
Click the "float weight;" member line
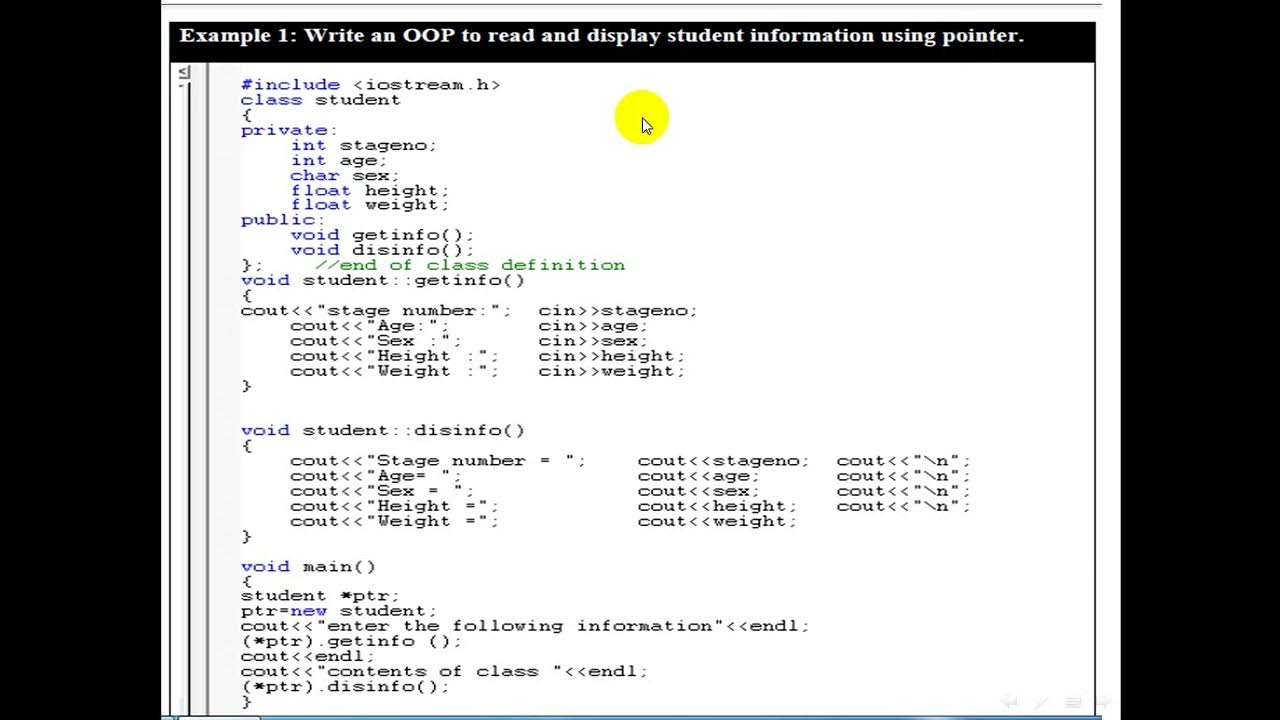(370, 205)
